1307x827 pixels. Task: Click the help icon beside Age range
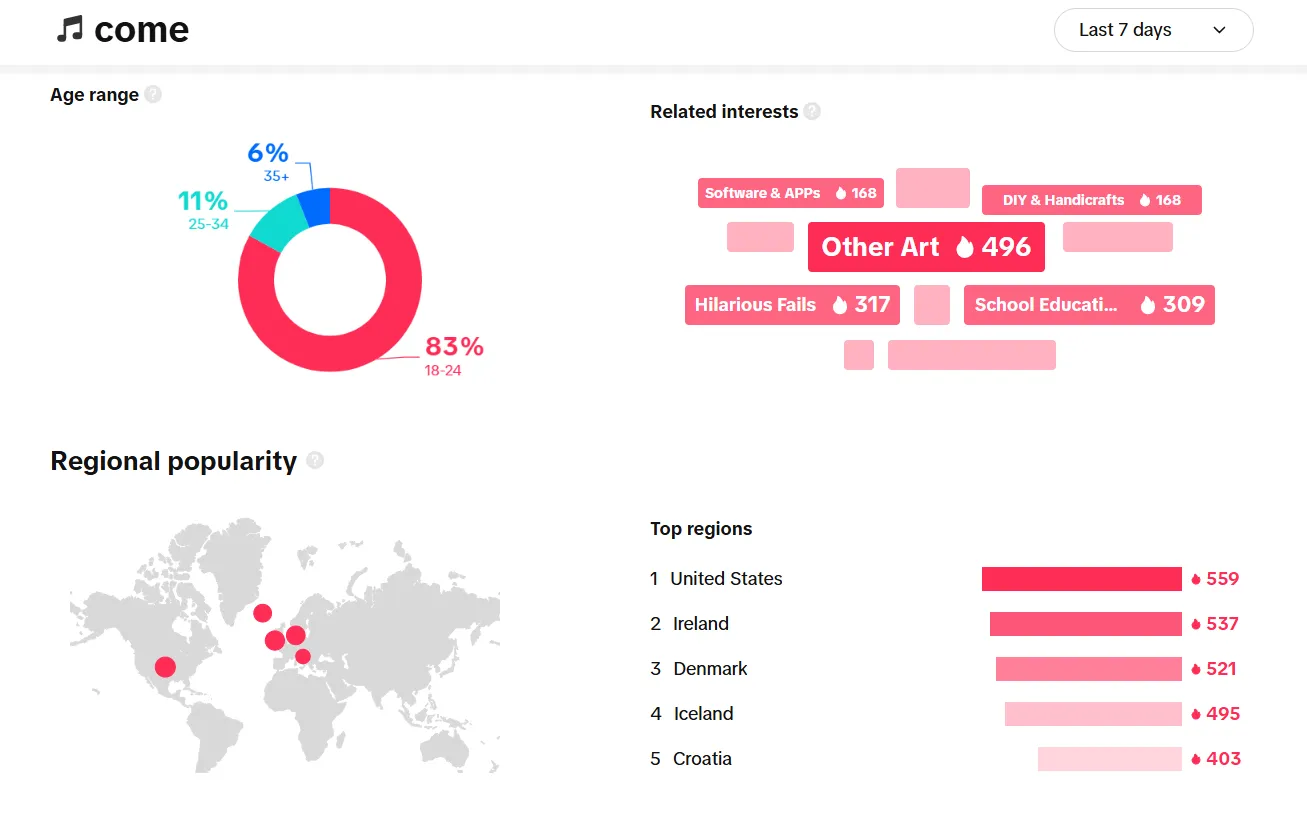tap(153, 95)
